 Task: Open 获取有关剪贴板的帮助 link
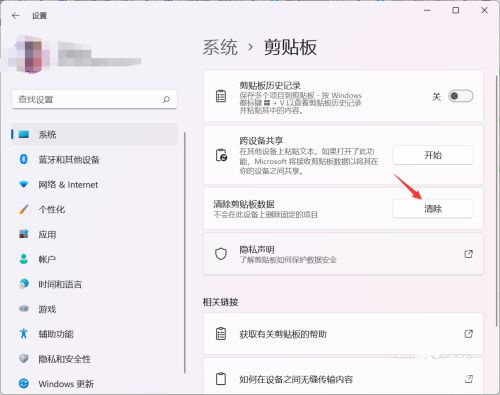click(x=343, y=334)
